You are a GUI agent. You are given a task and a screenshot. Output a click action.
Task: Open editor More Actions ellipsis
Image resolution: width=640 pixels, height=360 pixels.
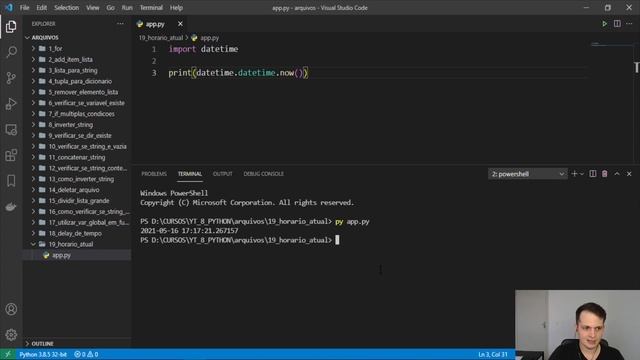[x=629, y=24]
